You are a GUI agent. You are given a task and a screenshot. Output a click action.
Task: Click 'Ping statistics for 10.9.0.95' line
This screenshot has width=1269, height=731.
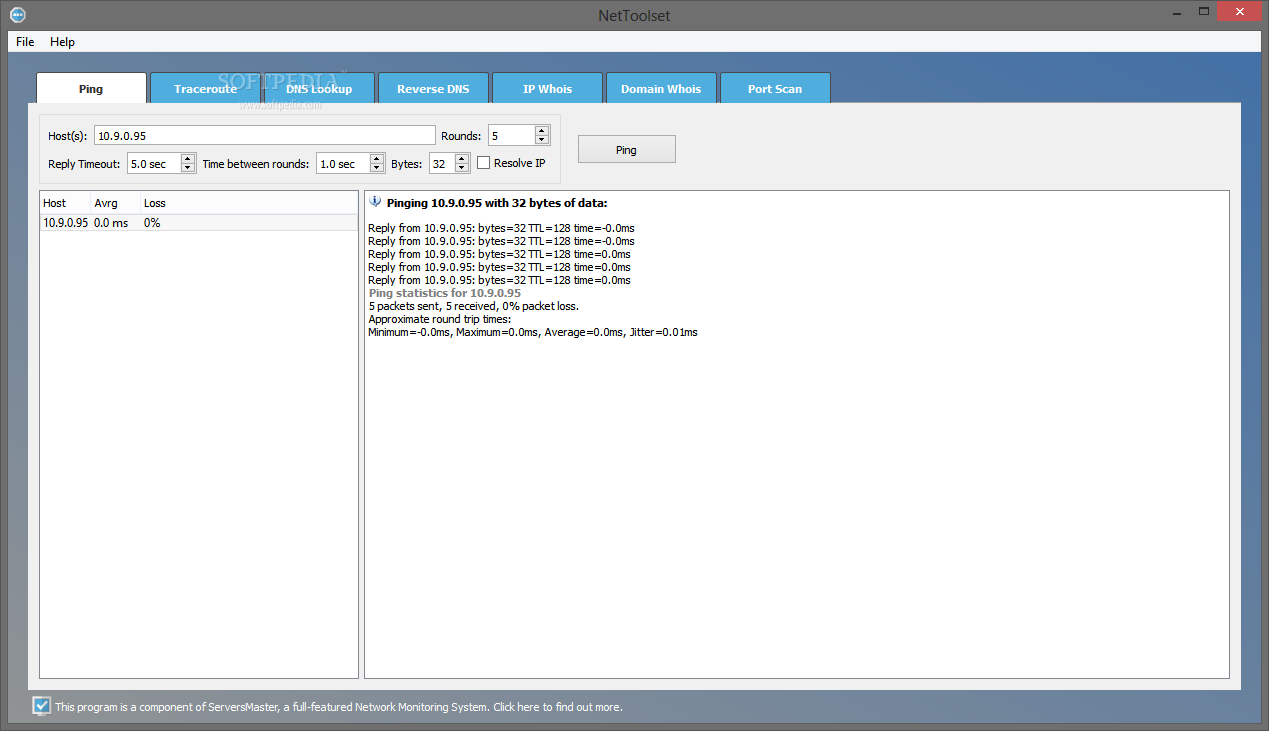coord(444,293)
